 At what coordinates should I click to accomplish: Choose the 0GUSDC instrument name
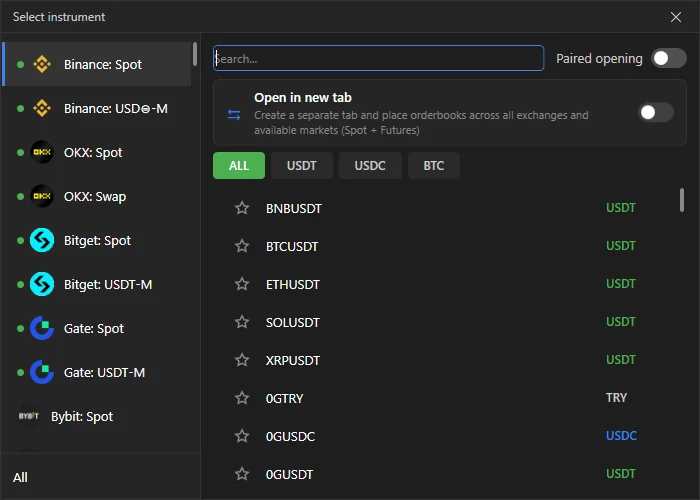click(x=290, y=436)
